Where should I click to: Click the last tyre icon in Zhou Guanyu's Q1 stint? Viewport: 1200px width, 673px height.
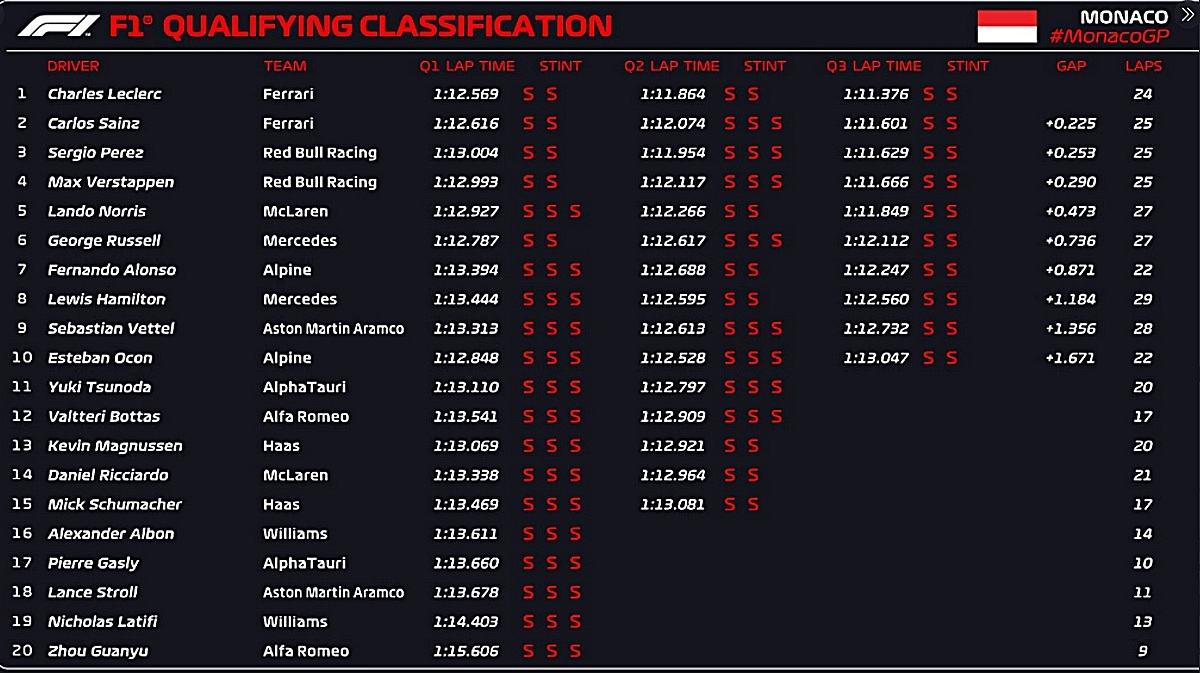click(x=575, y=651)
